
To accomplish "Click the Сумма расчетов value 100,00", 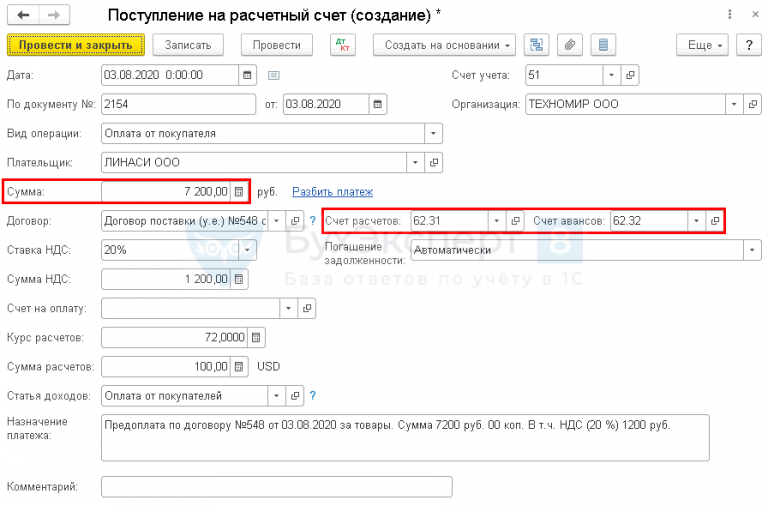I will tap(166, 366).
